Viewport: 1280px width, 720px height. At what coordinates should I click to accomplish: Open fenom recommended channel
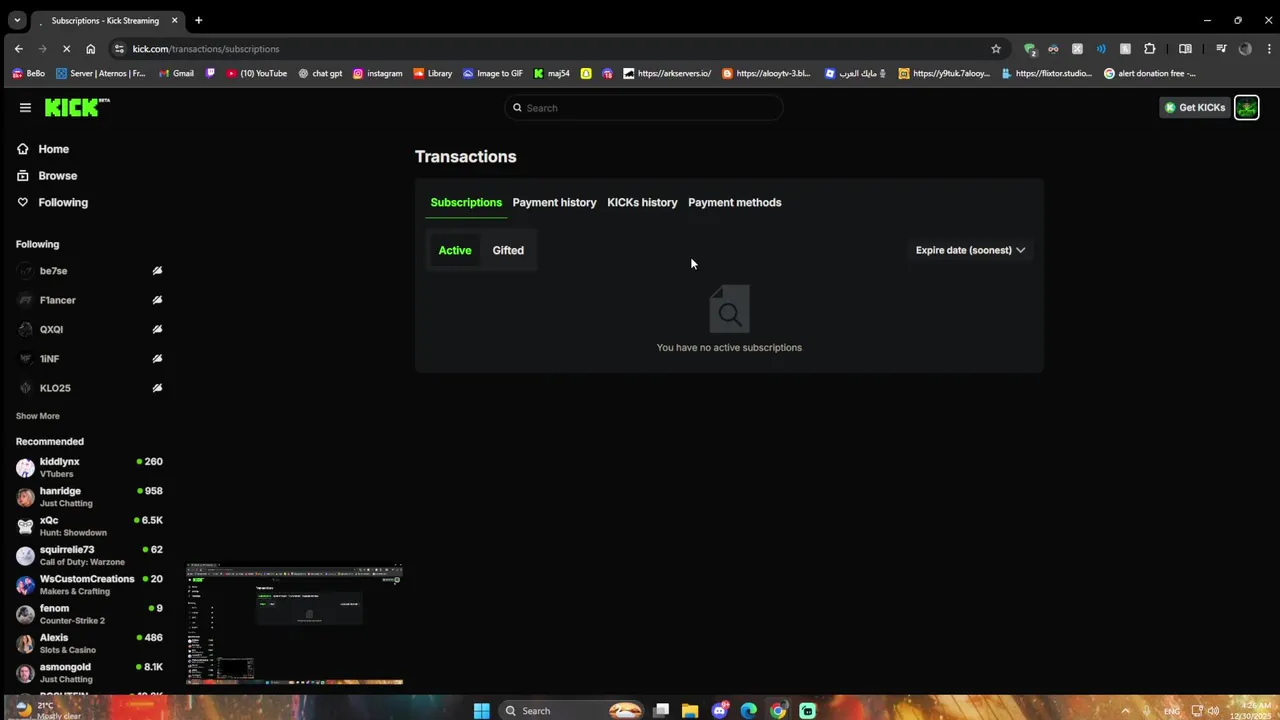[89, 614]
